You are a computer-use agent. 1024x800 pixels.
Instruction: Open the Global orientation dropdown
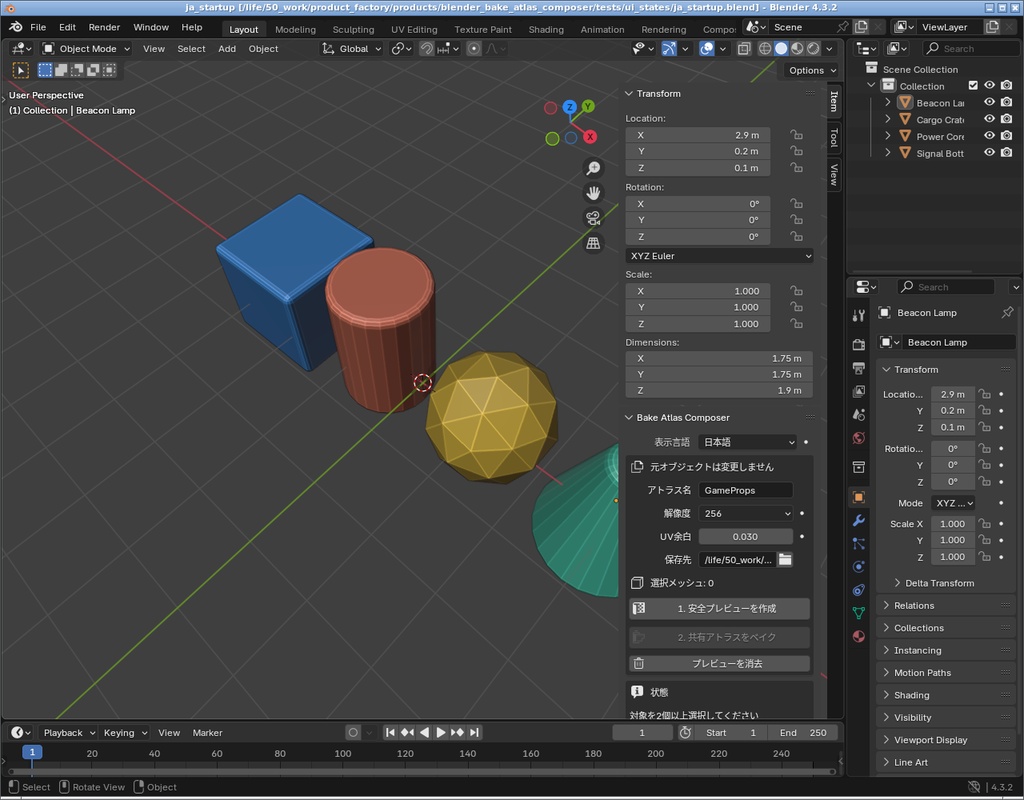point(352,48)
